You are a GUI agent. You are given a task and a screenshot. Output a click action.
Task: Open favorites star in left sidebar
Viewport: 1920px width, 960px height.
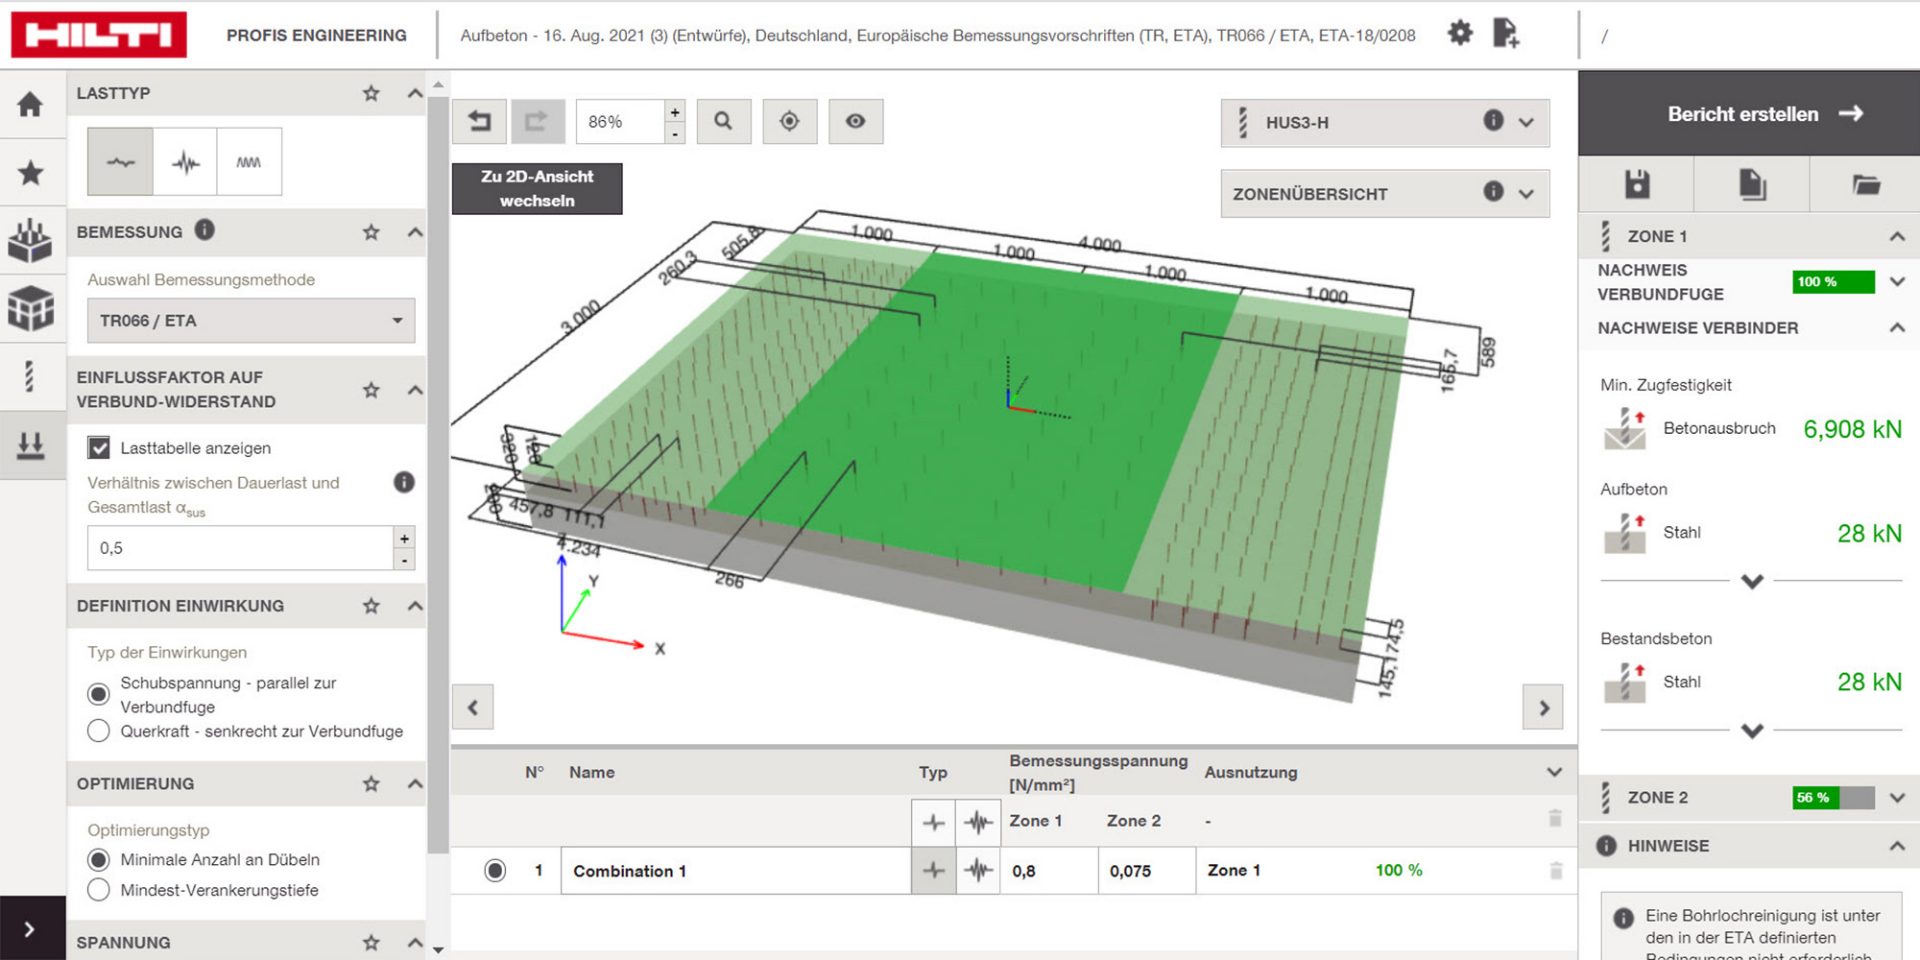pyautogui.click(x=31, y=173)
